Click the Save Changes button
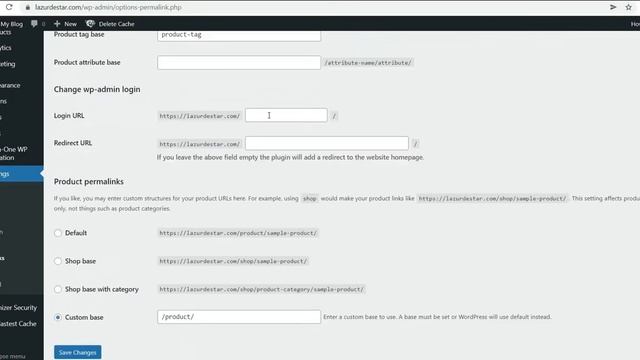The image size is (640, 360). coord(78,352)
